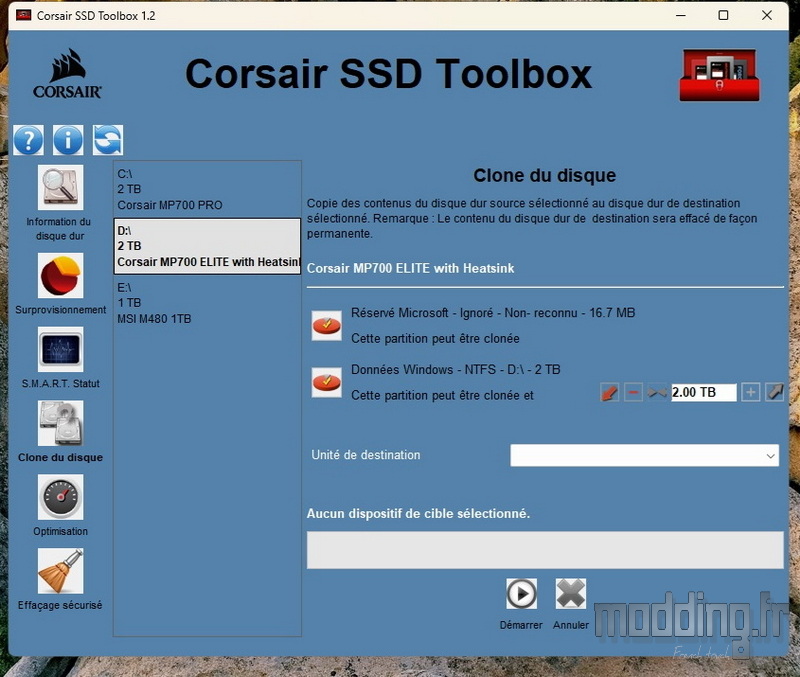Open the help question mark icon
The width and height of the screenshot is (800, 677).
29,140
